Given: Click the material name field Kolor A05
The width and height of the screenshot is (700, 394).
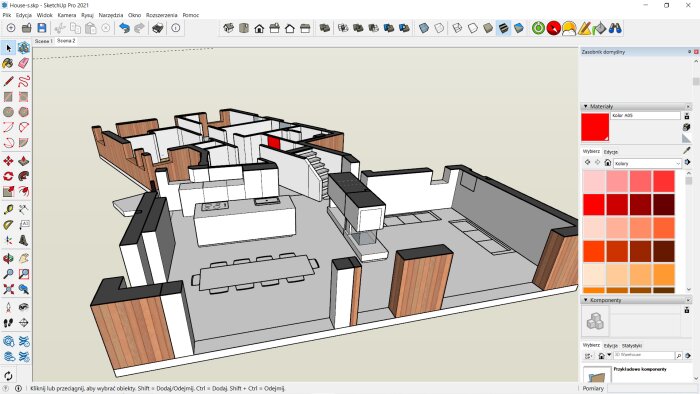Looking at the screenshot, I should pyautogui.click(x=646, y=116).
